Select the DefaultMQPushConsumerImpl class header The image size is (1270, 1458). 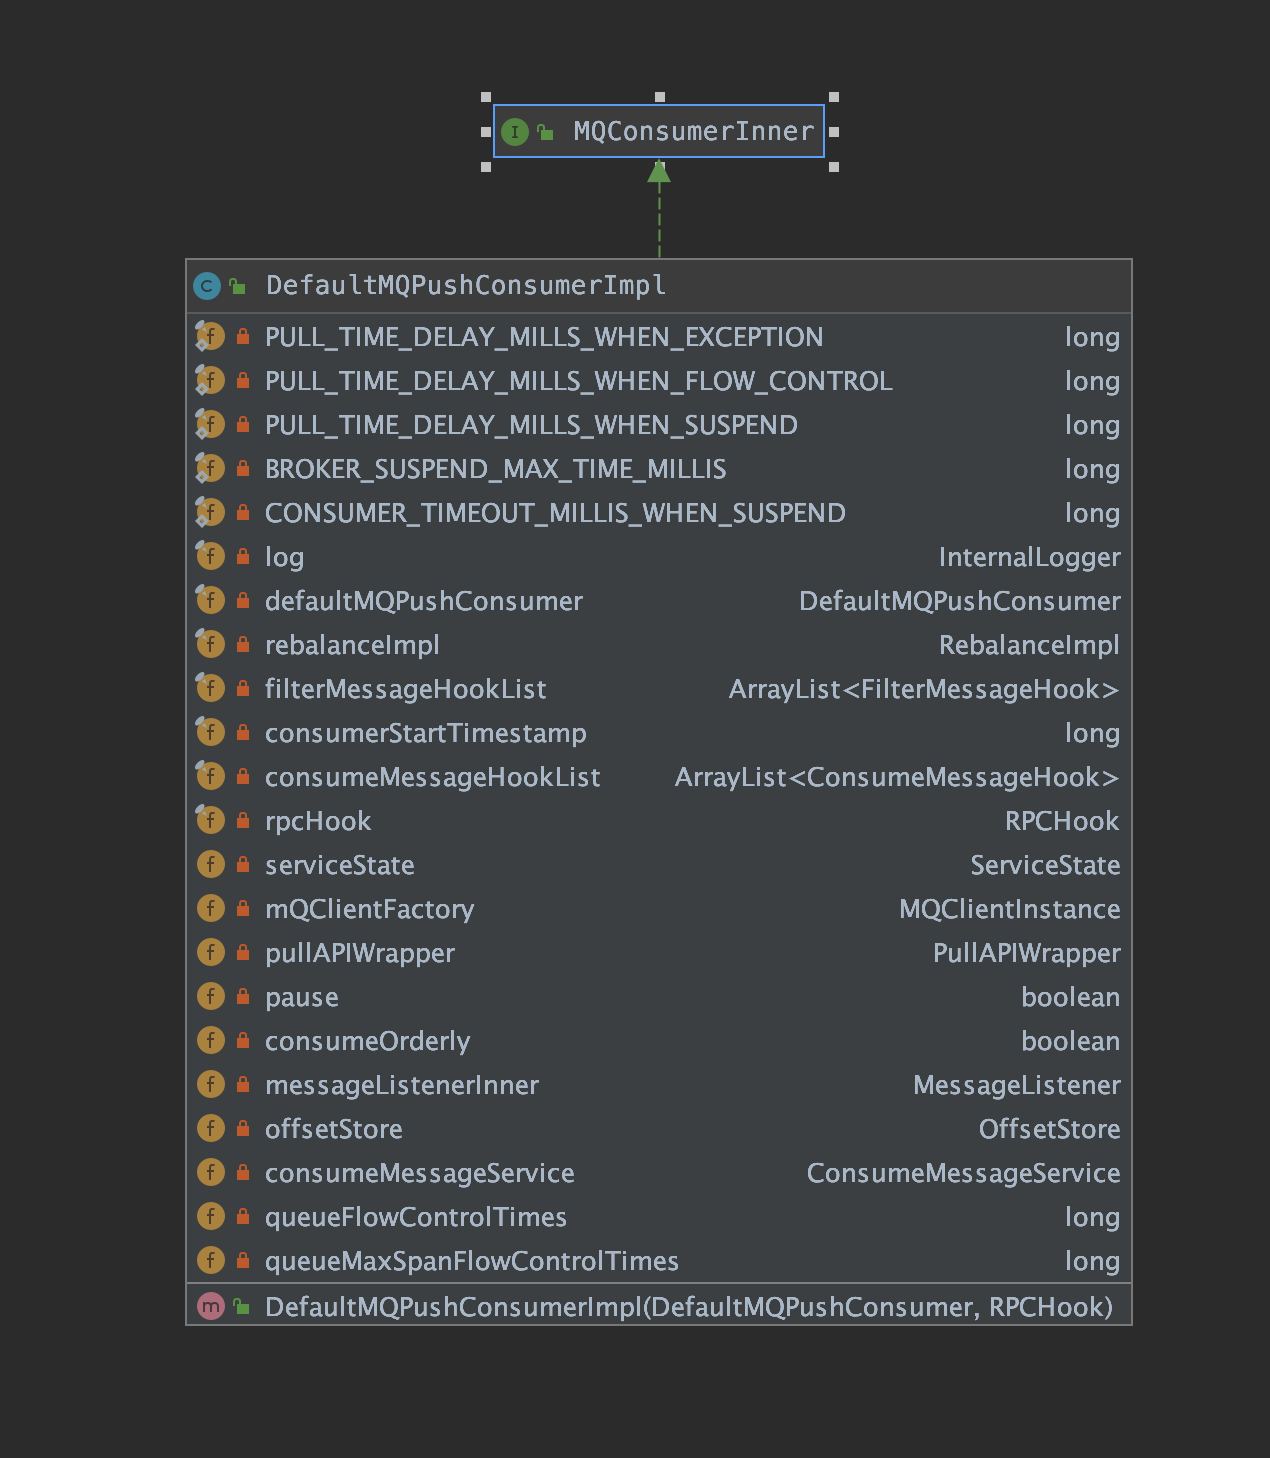[659, 286]
